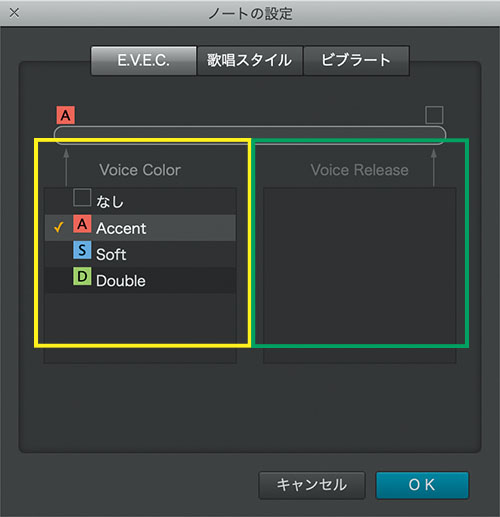This screenshot has width=500, height=517.
Task: Click the red A marker above the note bar
Action: pyautogui.click(x=66, y=115)
